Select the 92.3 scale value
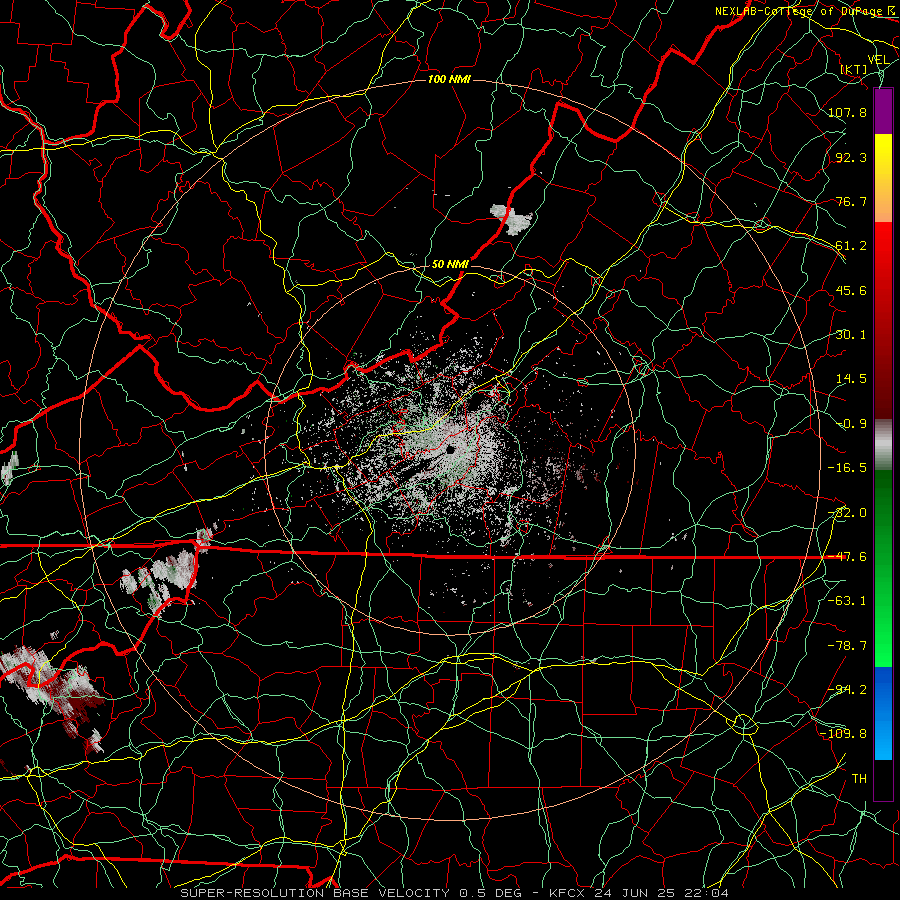The height and width of the screenshot is (900, 900). (851, 157)
